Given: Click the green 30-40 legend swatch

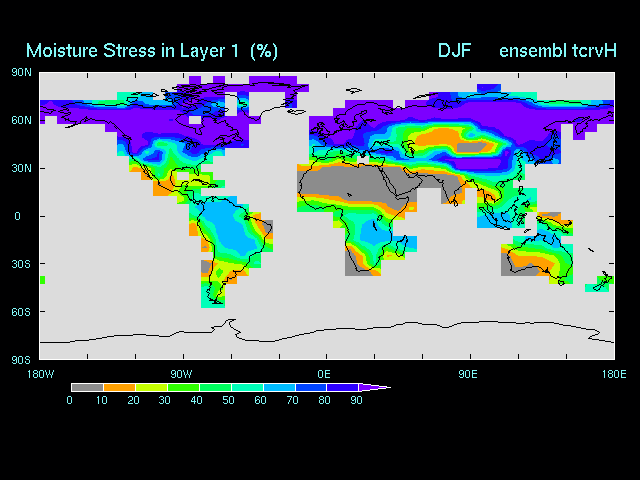Looking at the screenshot, I should (183, 387).
